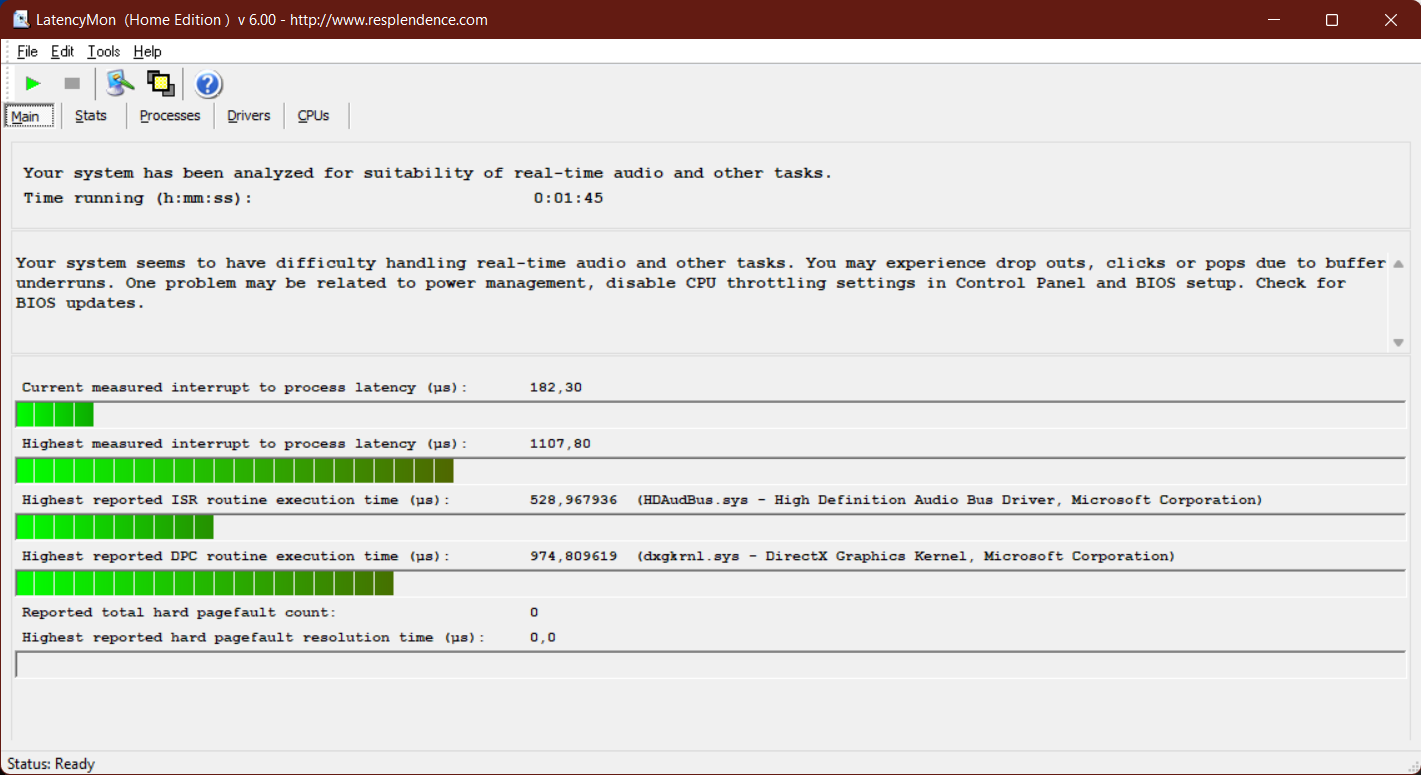Switch to the Processes tab
The height and width of the screenshot is (775, 1421).
coord(170,116)
